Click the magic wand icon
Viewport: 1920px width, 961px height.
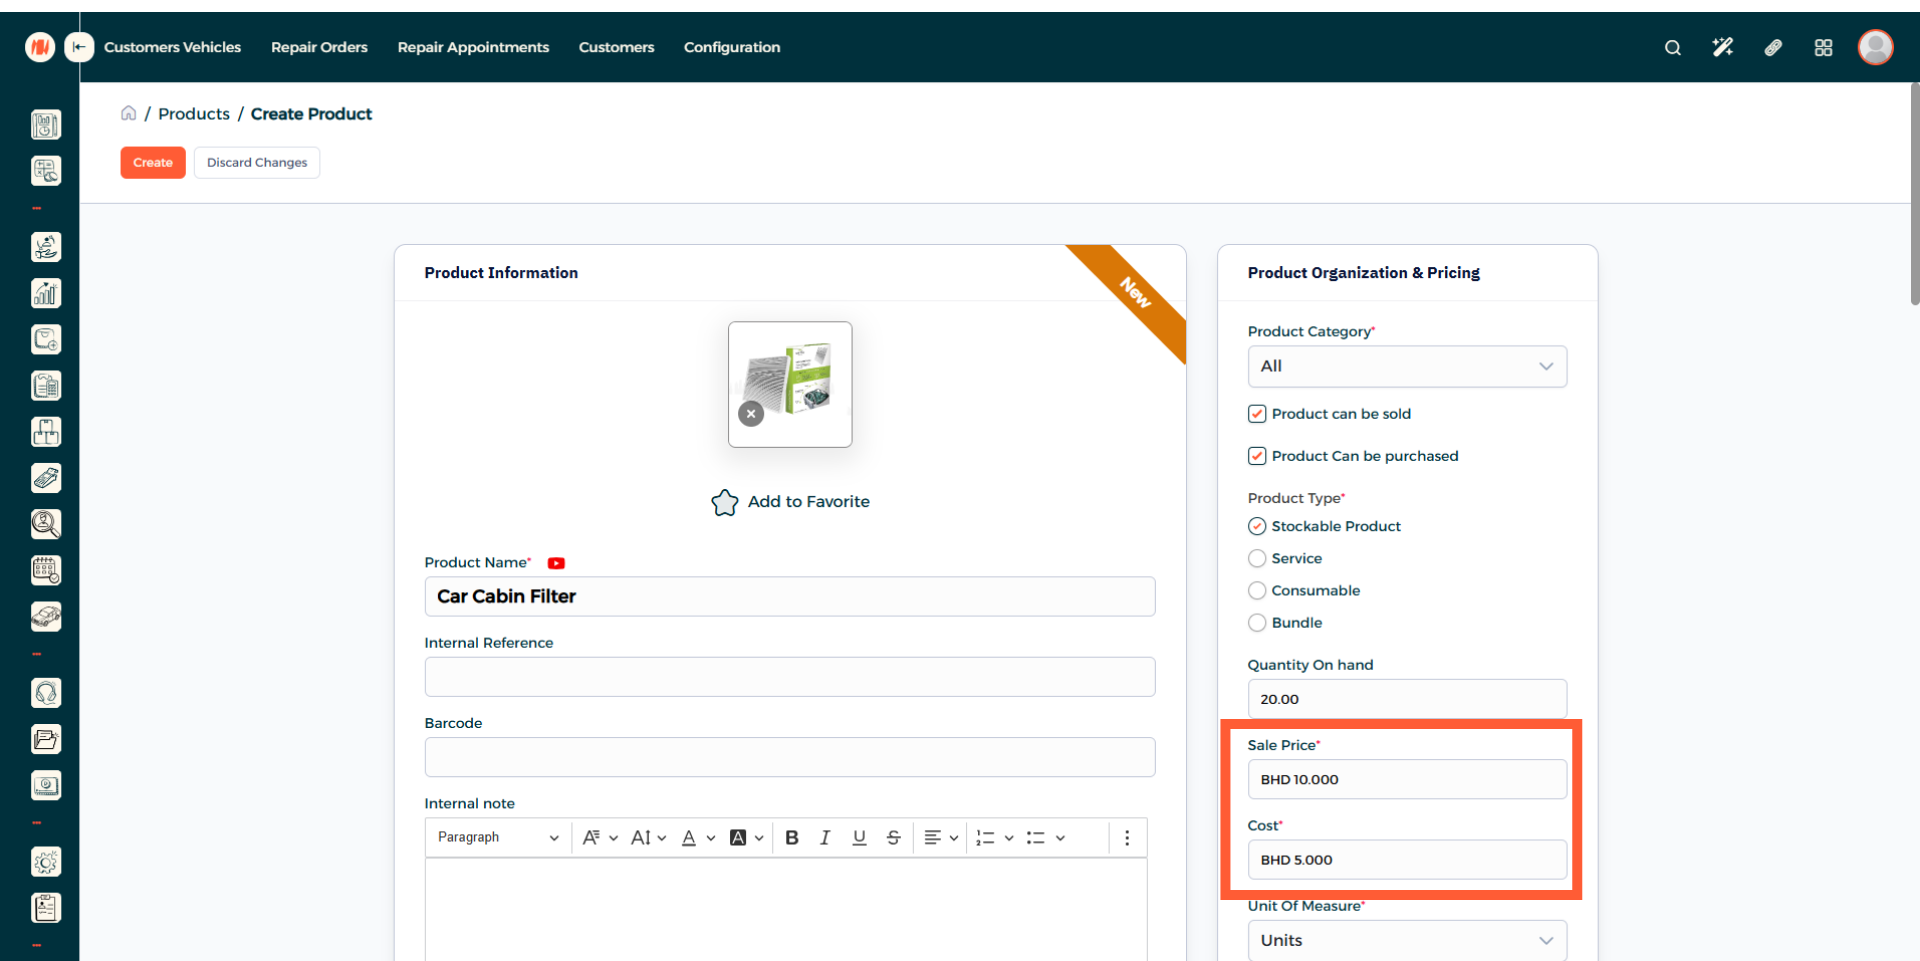pyautogui.click(x=1722, y=48)
